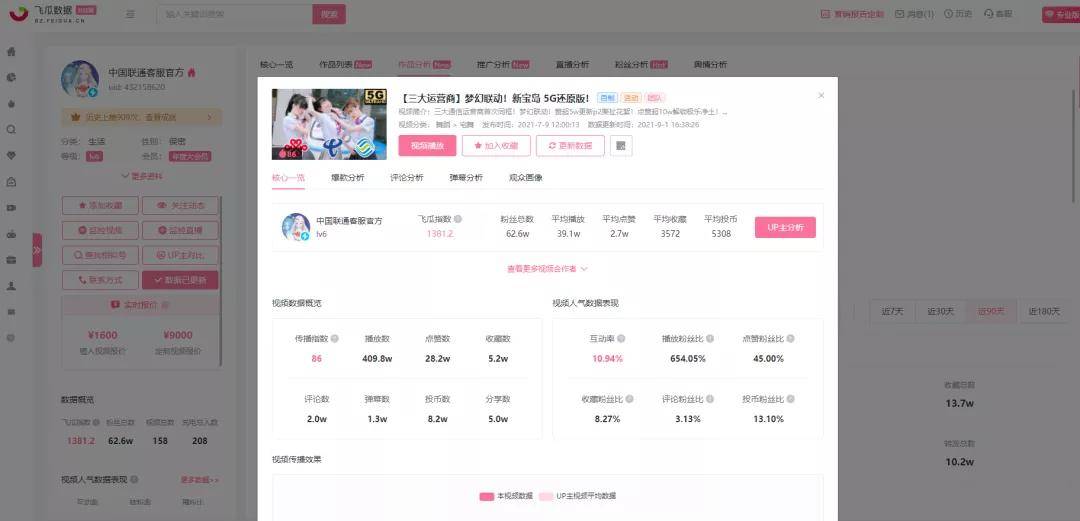Click the info icon beside 收藏粉丝比

[x=629, y=399]
